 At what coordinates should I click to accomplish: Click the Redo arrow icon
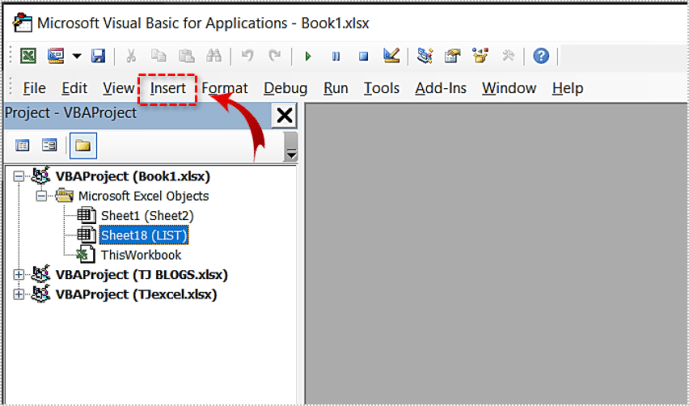pos(275,56)
